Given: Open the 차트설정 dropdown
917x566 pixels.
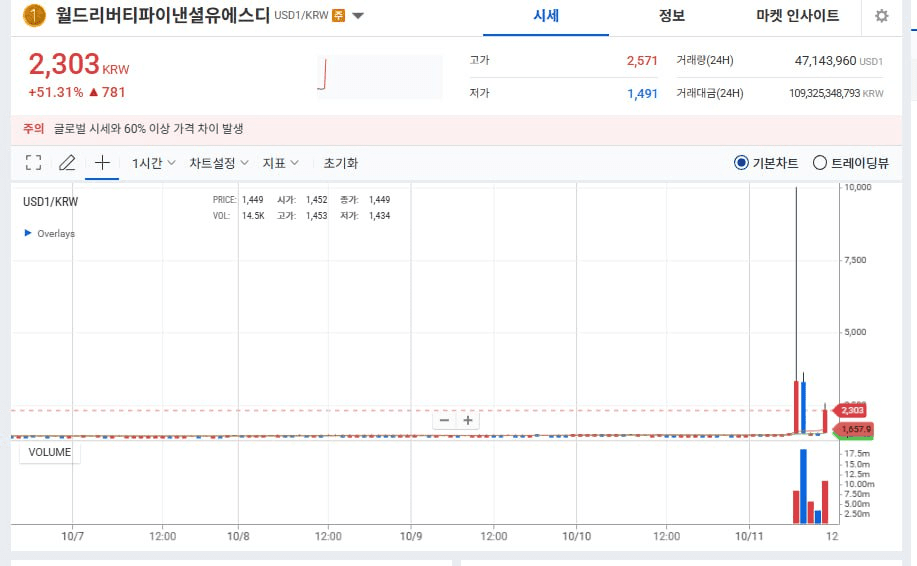Looking at the screenshot, I should pyautogui.click(x=218, y=163).
